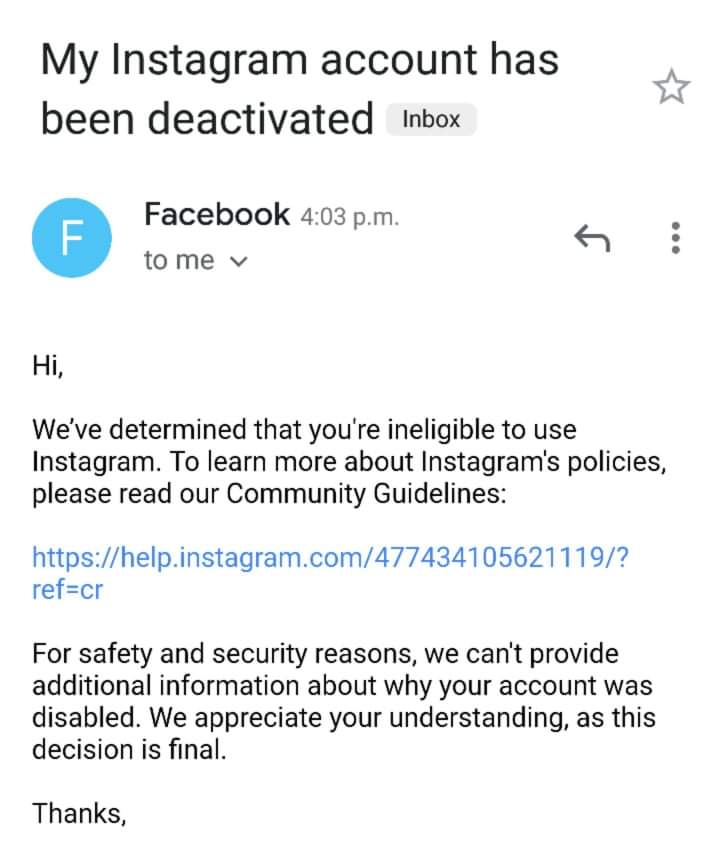The width and height of the screenshot is (720, 849).
Task: Tap the "to me" recipient text
Action: tap(179, 261)
